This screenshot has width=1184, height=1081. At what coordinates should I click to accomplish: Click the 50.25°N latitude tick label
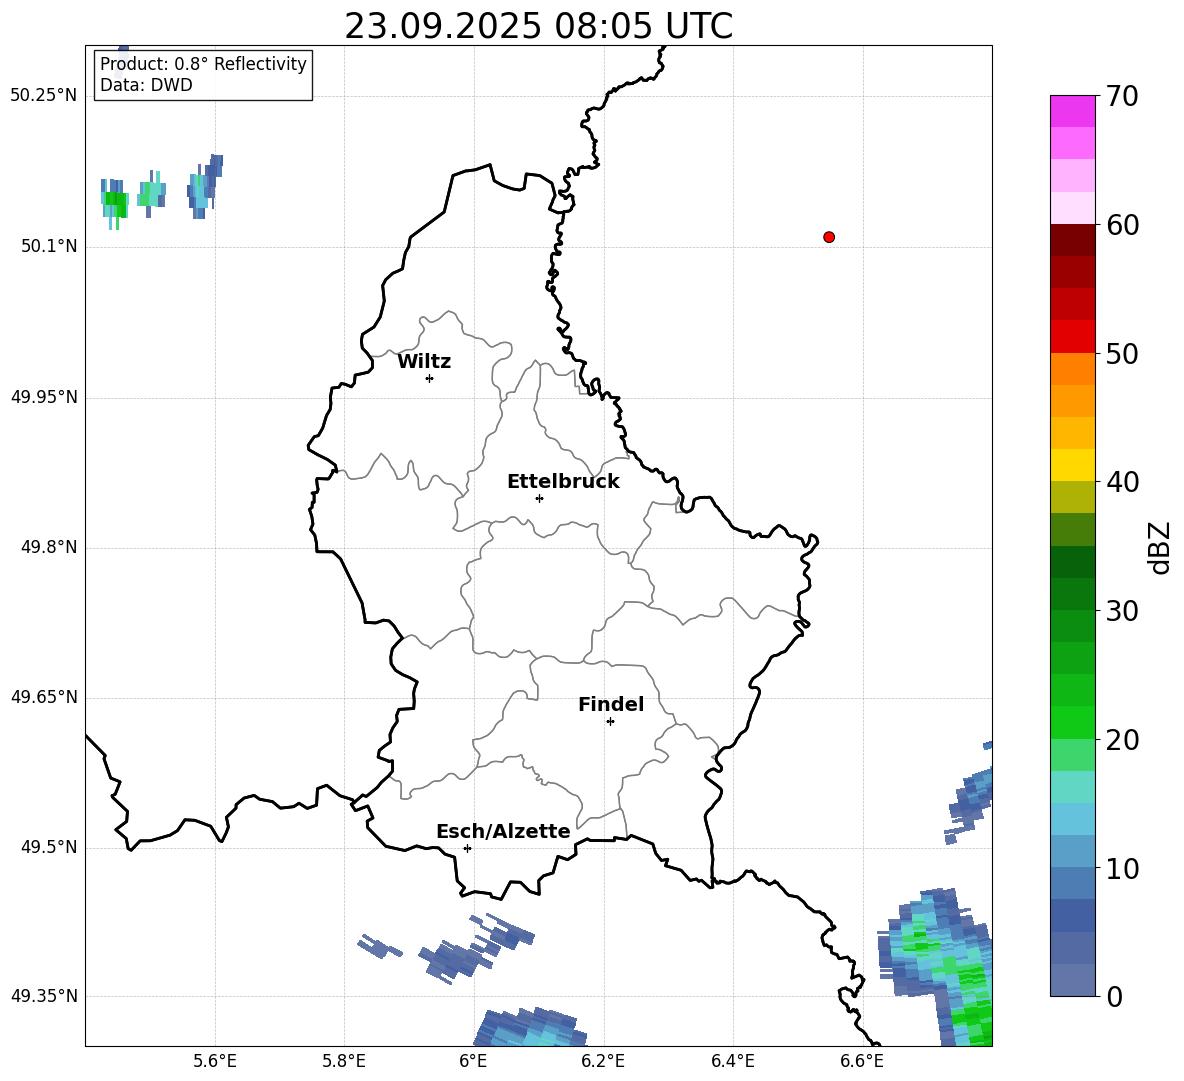44,96
